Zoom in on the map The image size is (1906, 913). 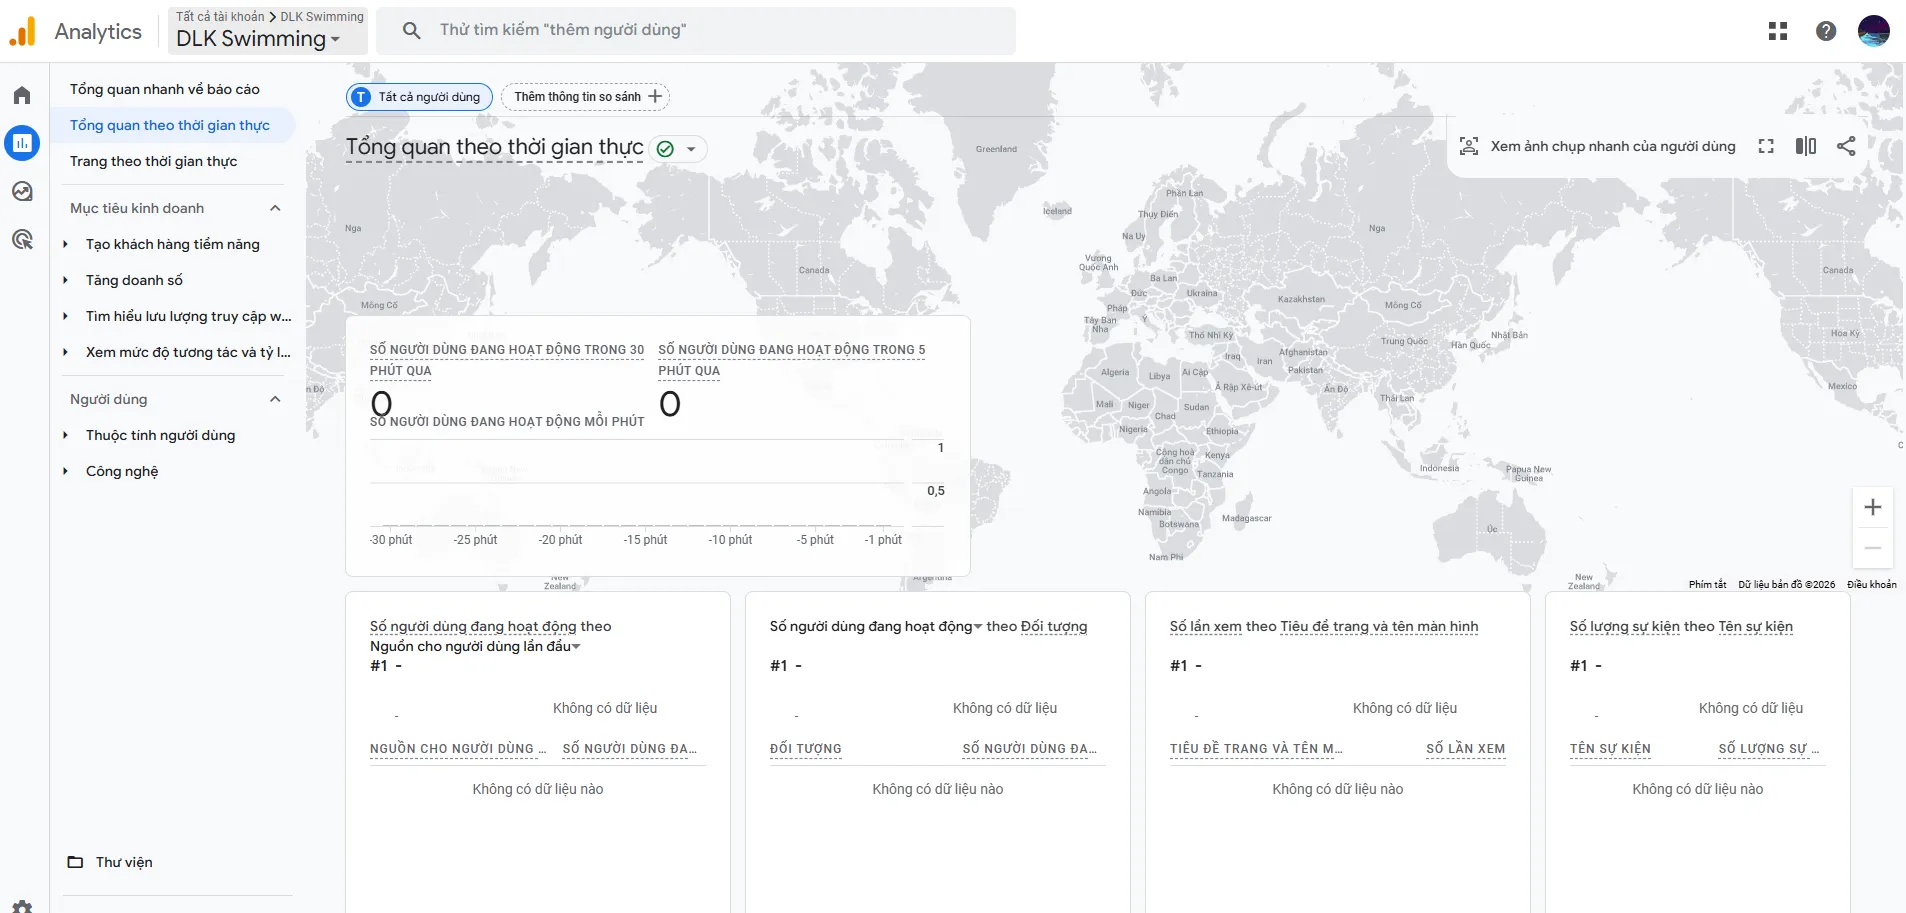[x=1873, y=507]
